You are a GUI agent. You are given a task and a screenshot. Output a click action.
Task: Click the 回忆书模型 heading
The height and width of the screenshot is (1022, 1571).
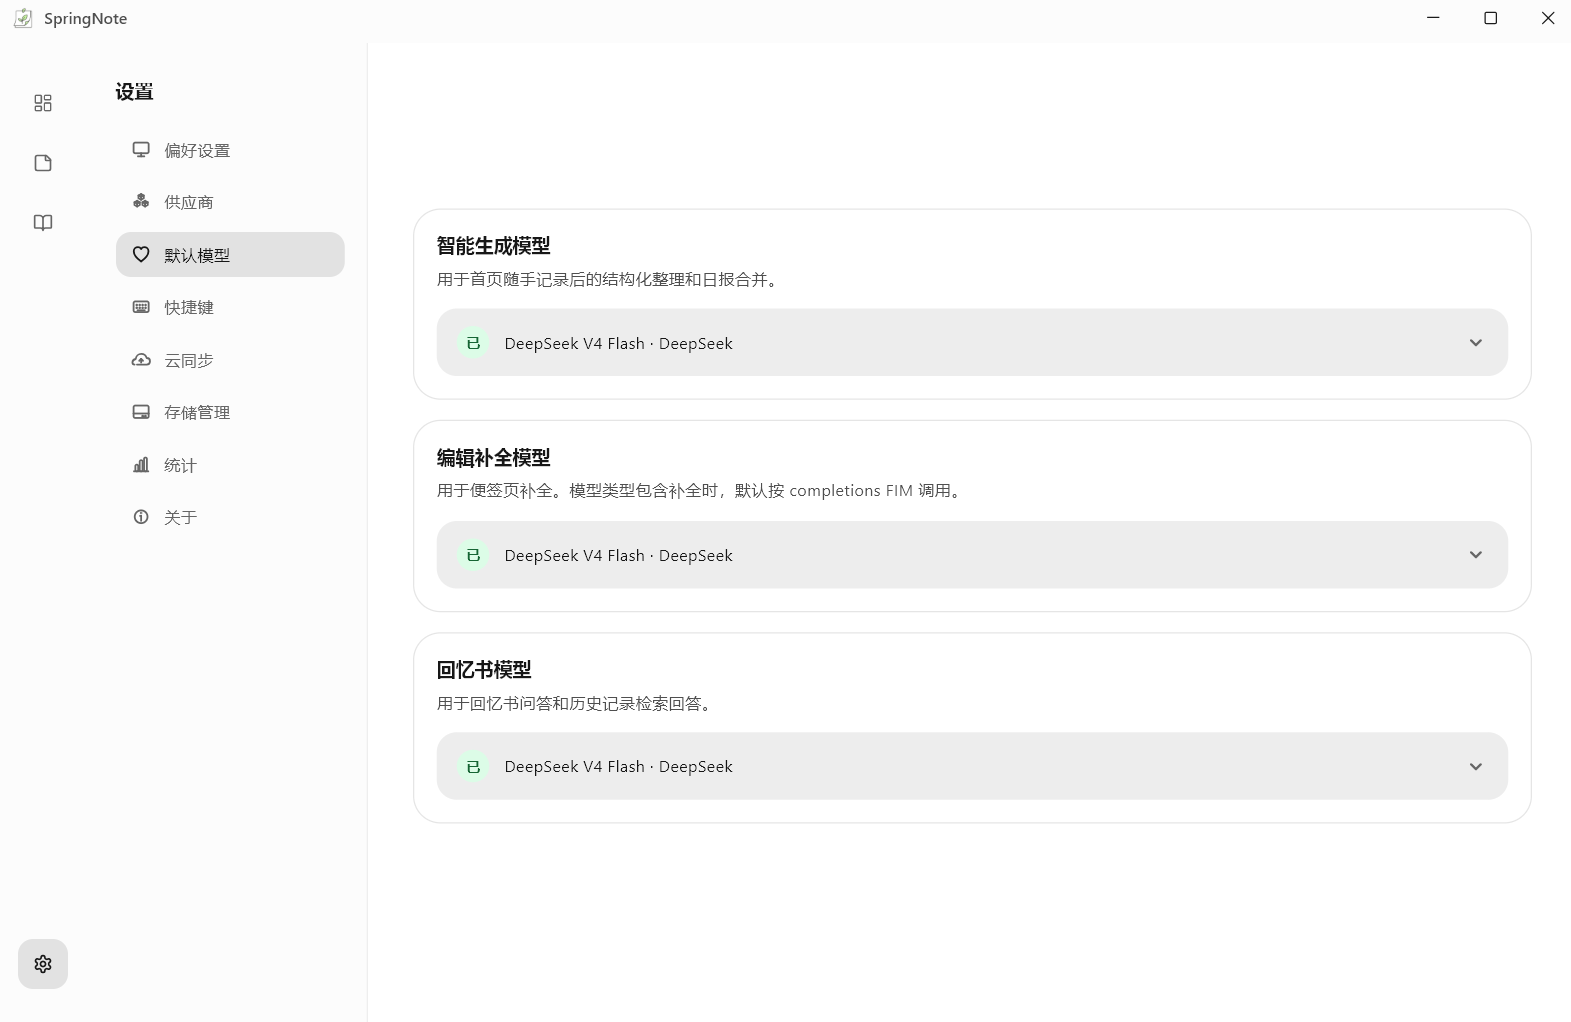click(484, 670)
